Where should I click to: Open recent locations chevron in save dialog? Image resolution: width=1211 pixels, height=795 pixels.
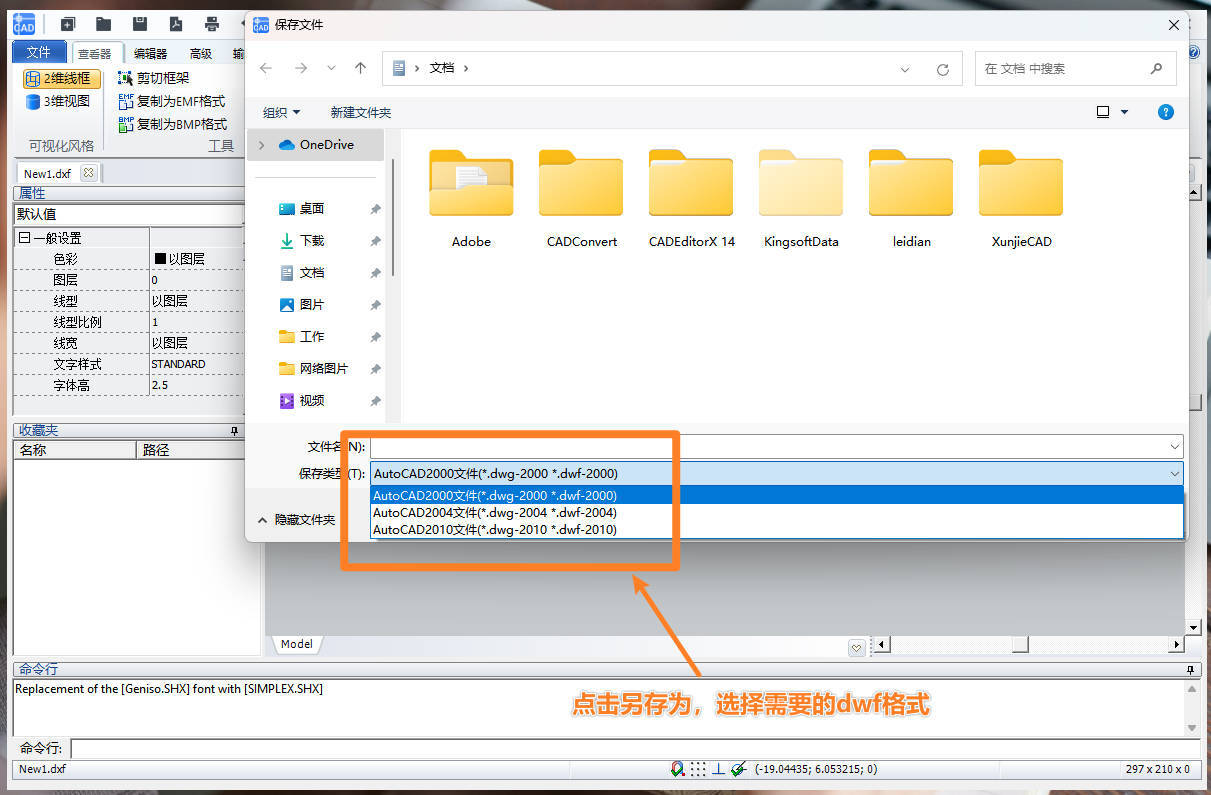pos(331,68)
